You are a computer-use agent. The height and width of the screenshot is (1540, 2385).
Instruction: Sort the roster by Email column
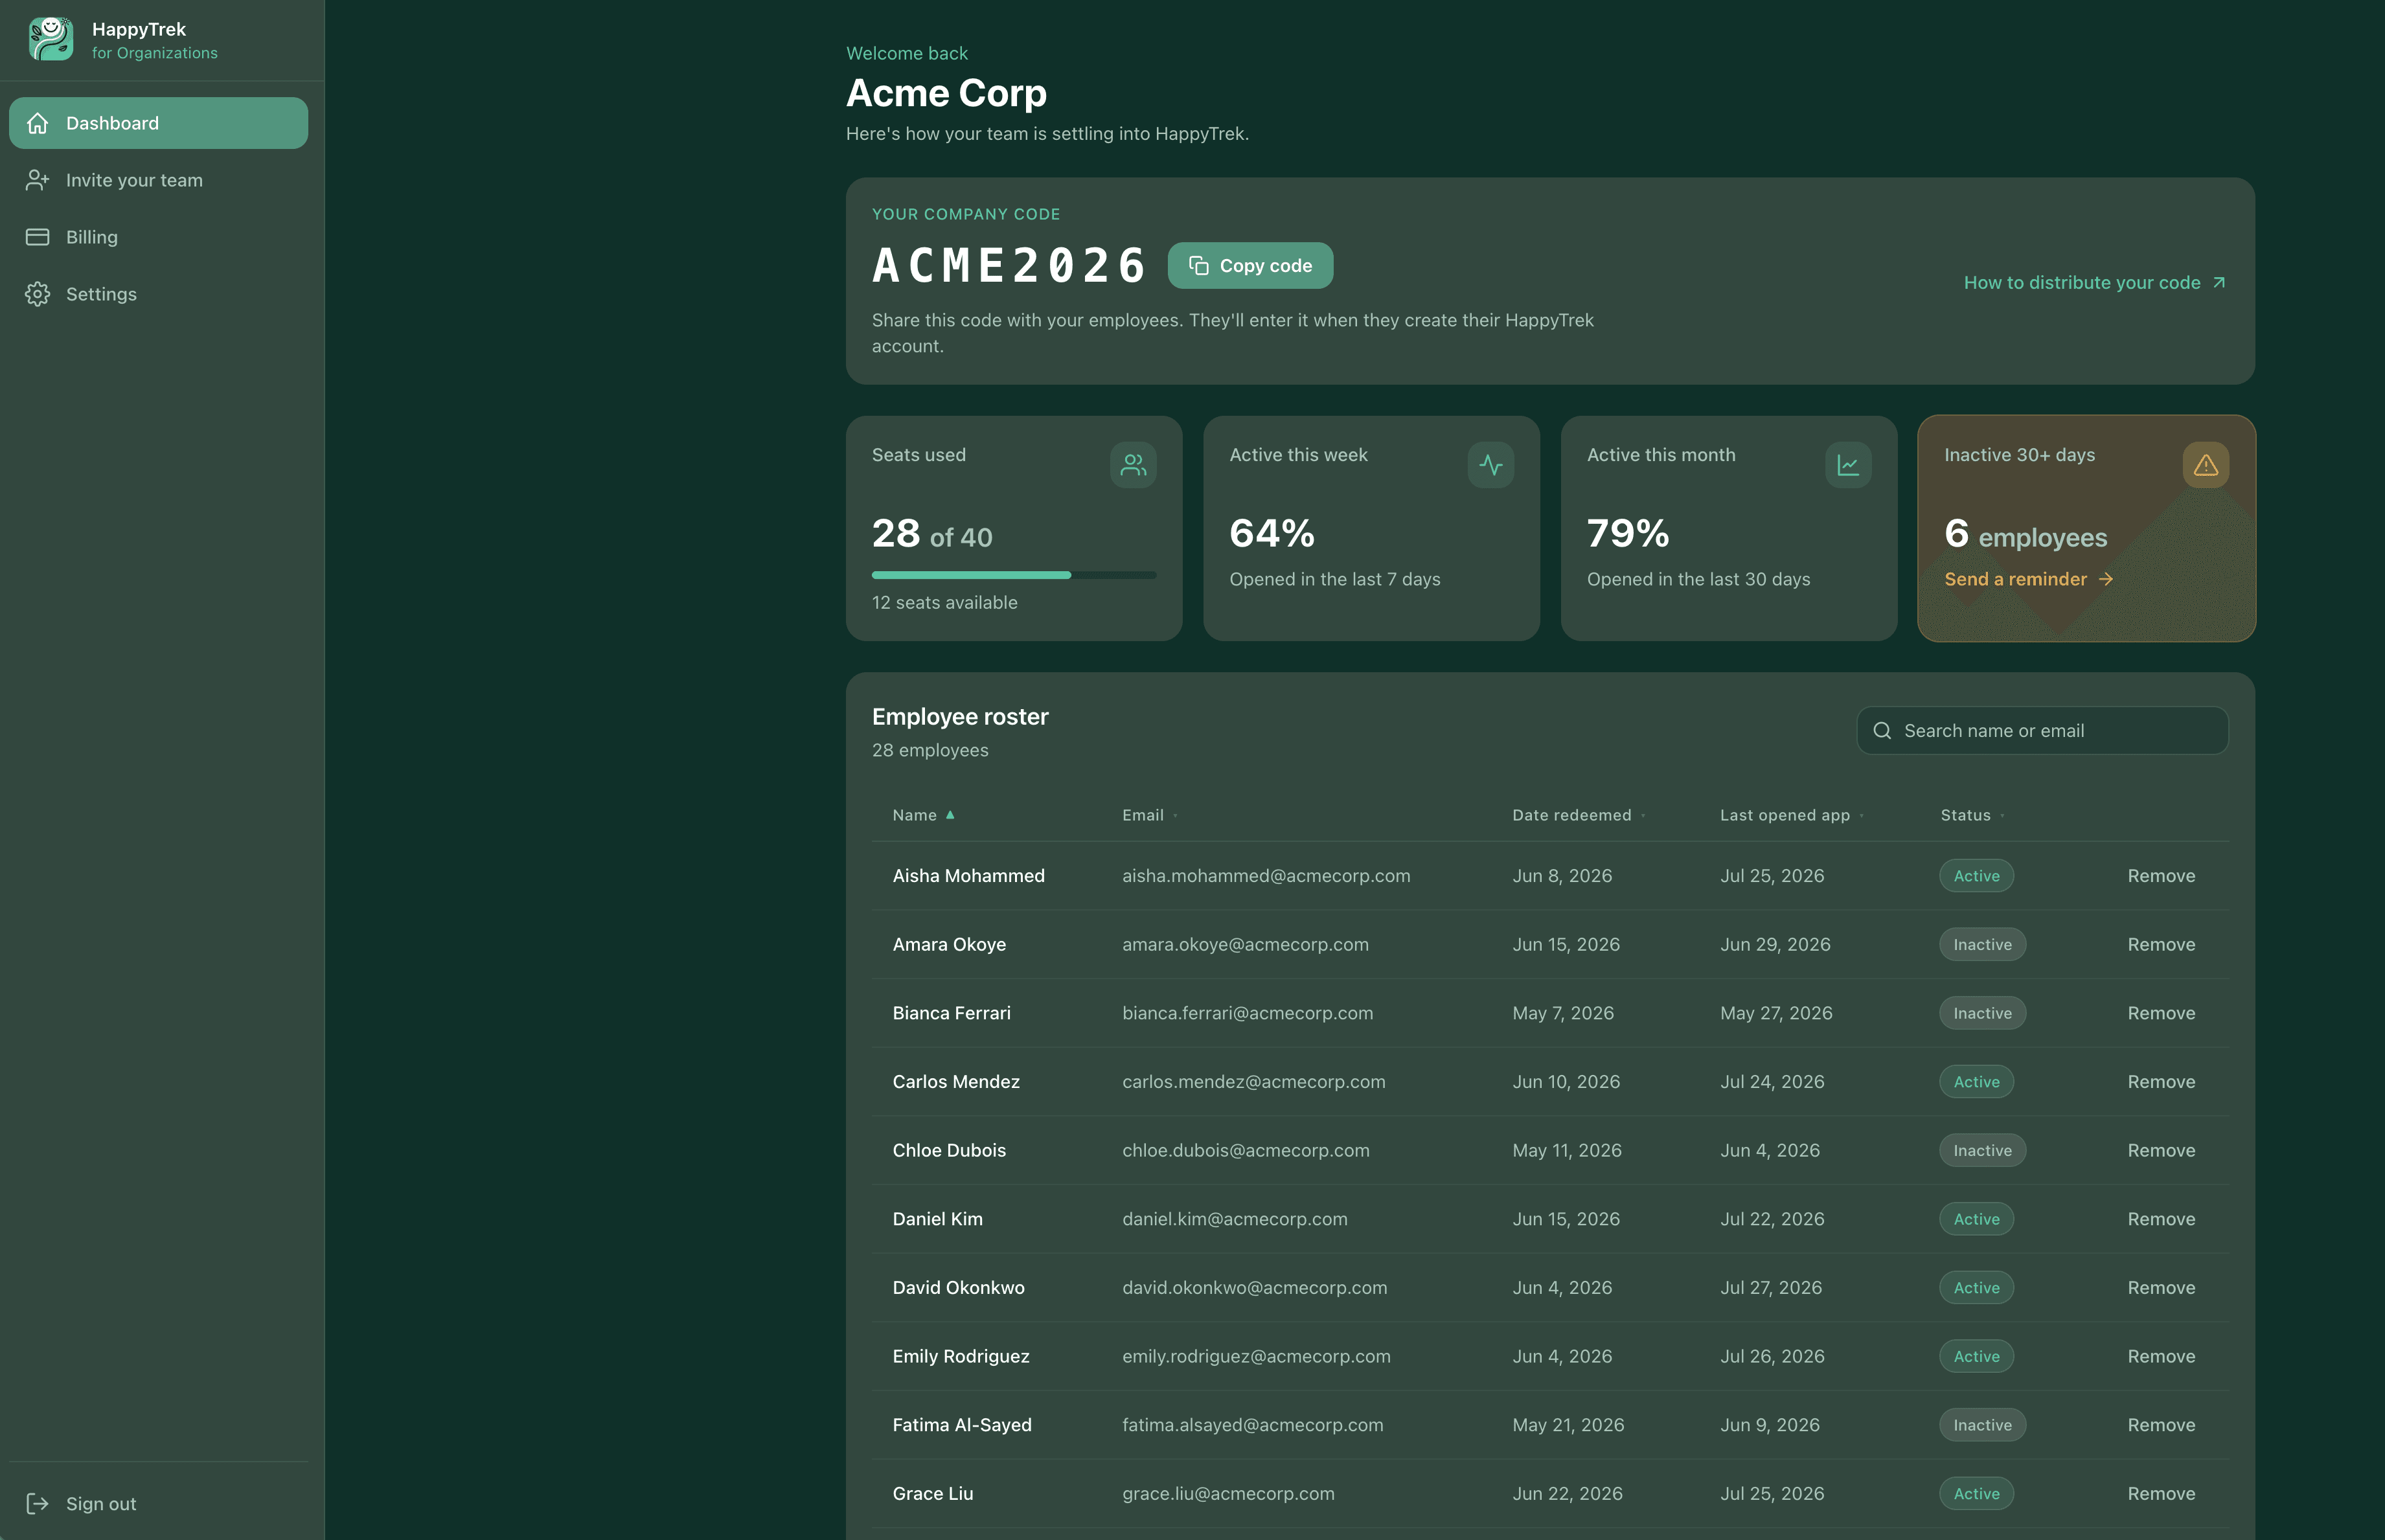click(1149, 815)
